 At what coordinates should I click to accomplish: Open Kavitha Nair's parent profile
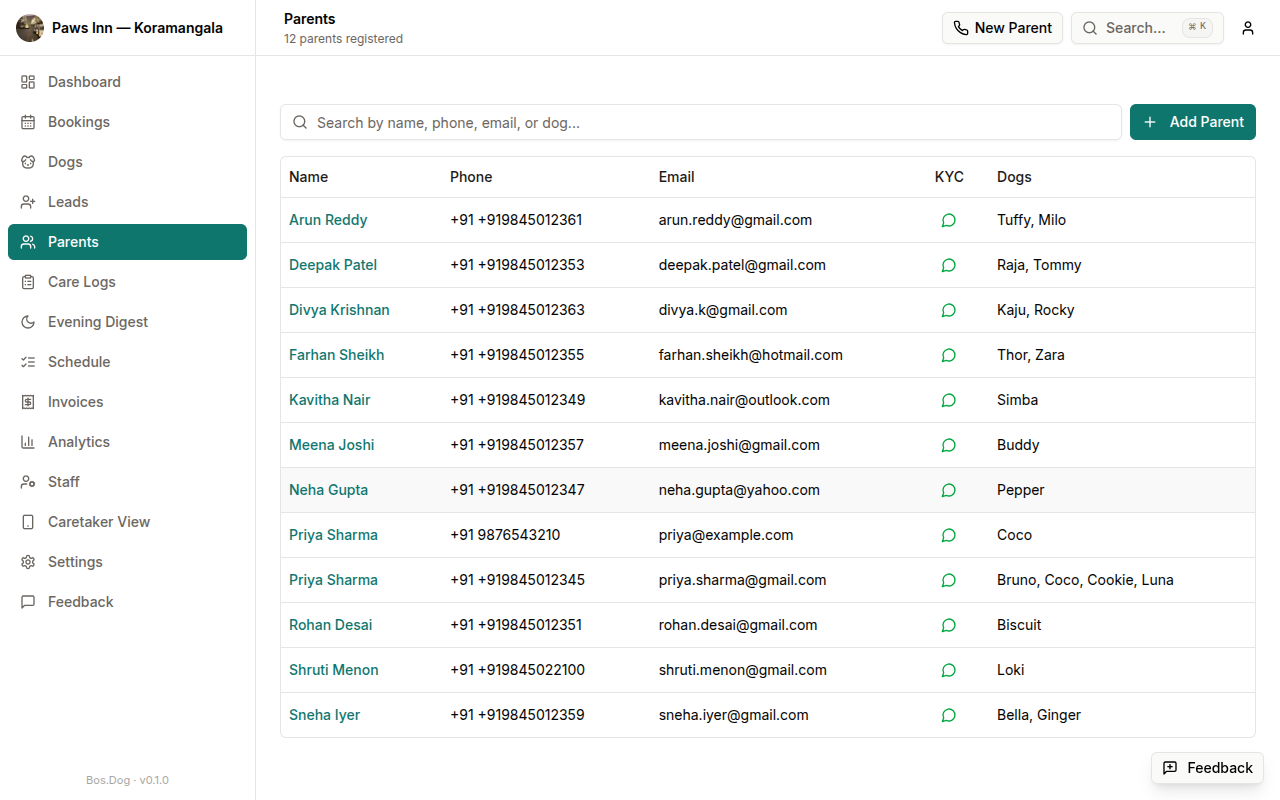tap(329, 399)
